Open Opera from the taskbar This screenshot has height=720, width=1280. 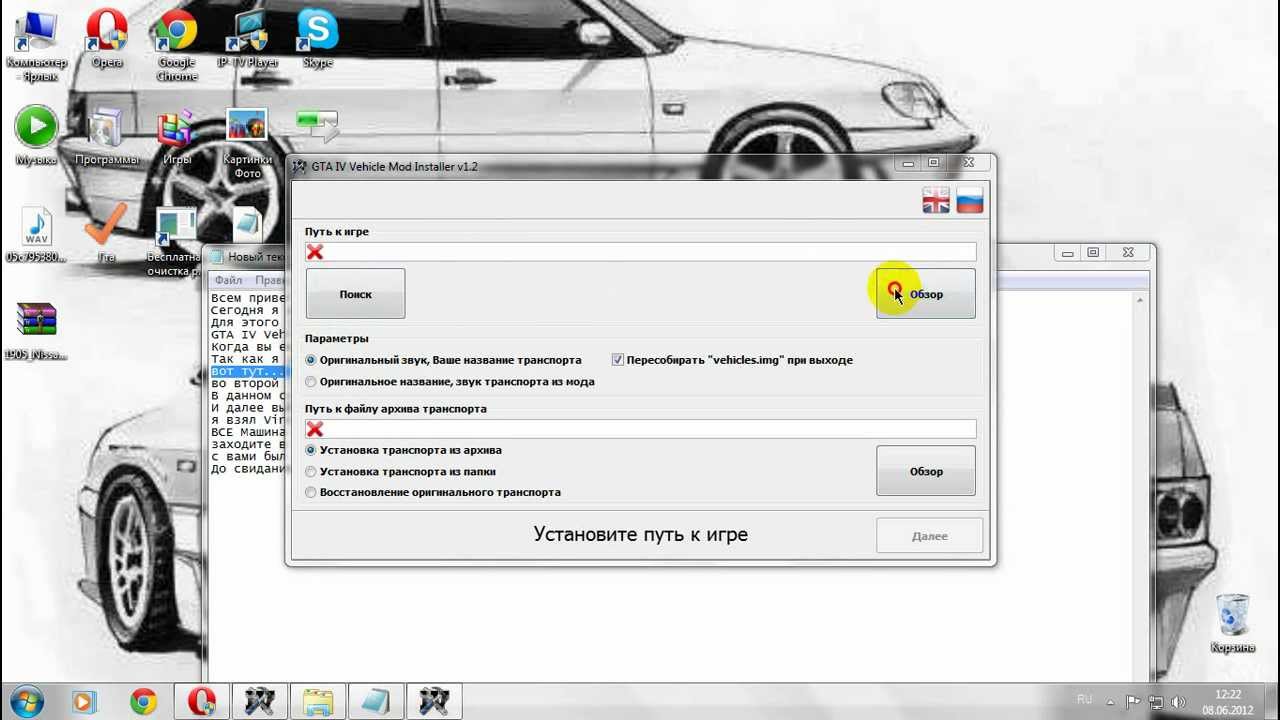pos(202,702)
